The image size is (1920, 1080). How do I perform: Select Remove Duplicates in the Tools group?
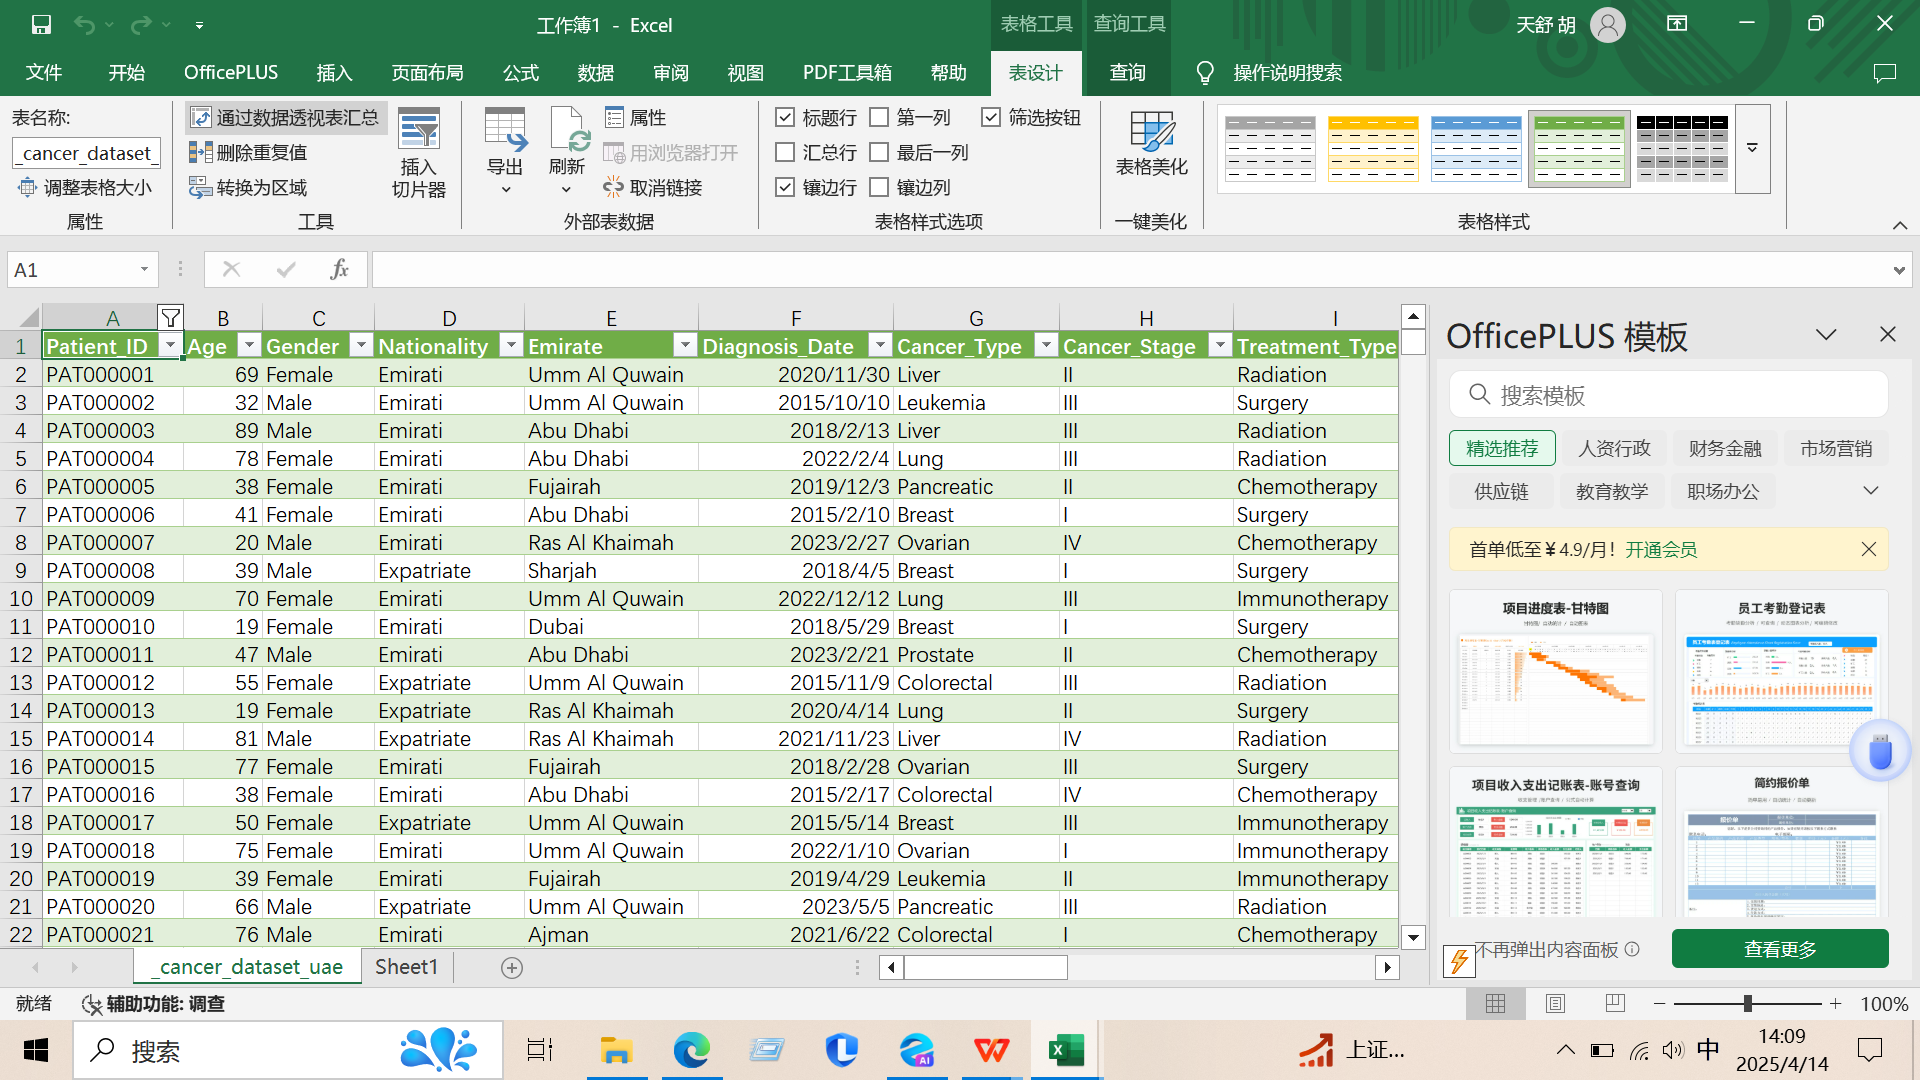pos(249,151)
